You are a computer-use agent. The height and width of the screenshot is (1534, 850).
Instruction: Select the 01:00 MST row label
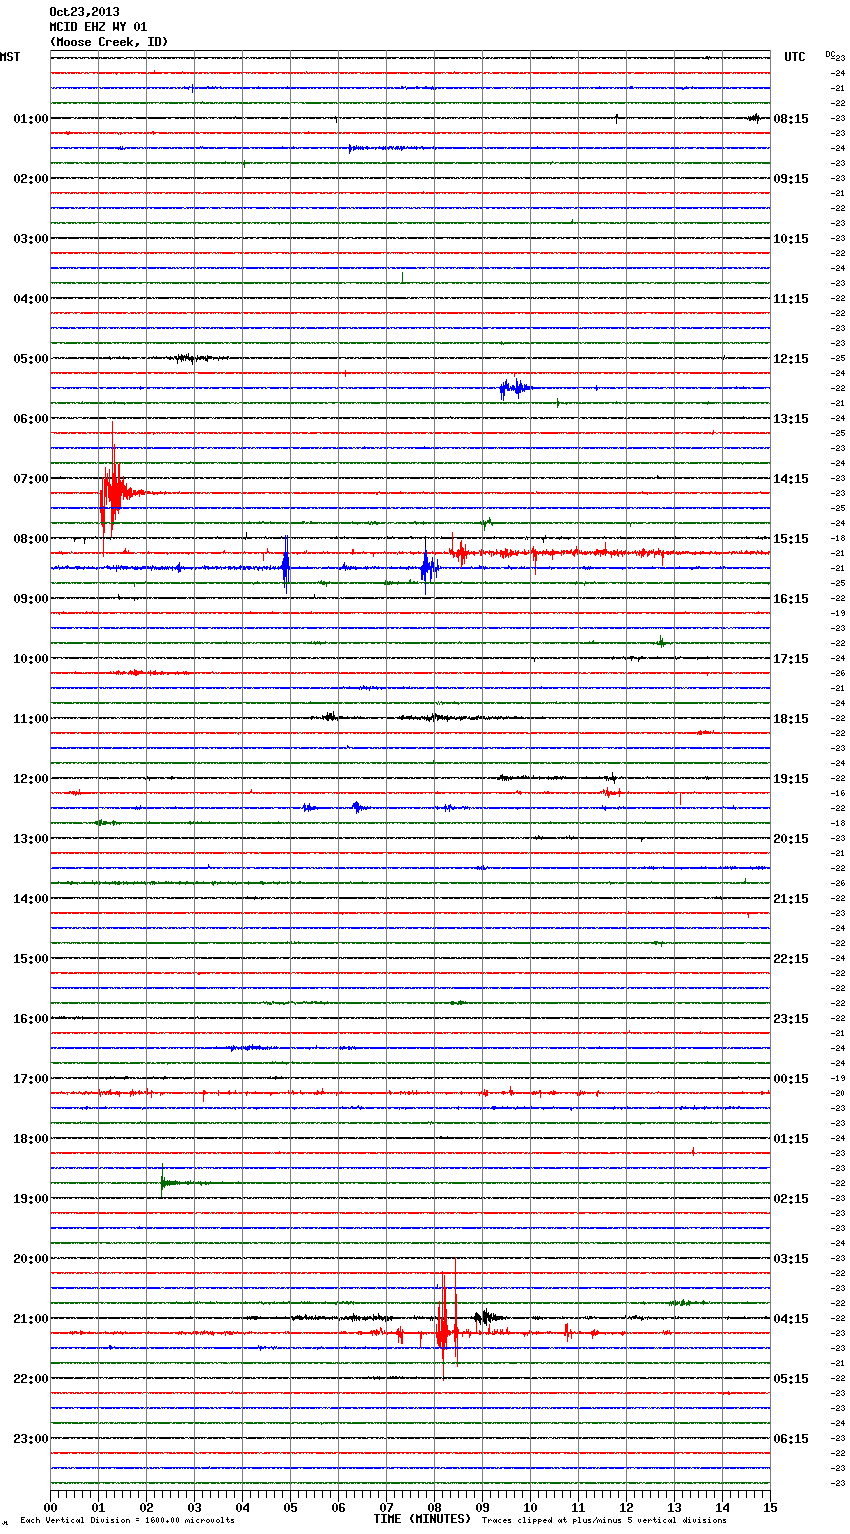click(31, 119)
